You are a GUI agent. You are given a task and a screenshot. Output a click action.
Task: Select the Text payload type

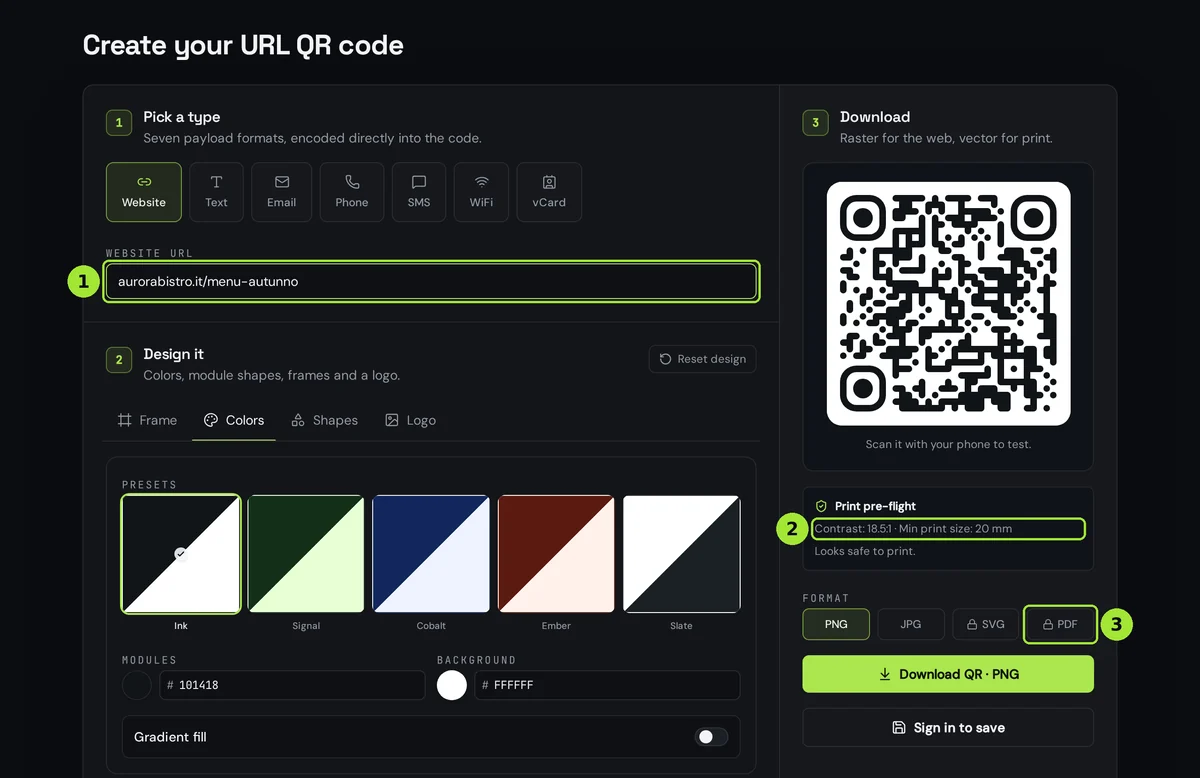coord(216,192)
